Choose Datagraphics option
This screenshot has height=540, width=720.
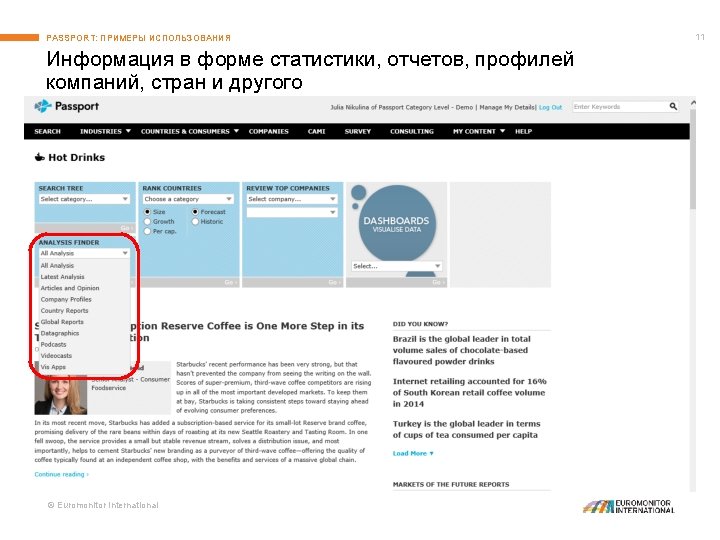60,333
